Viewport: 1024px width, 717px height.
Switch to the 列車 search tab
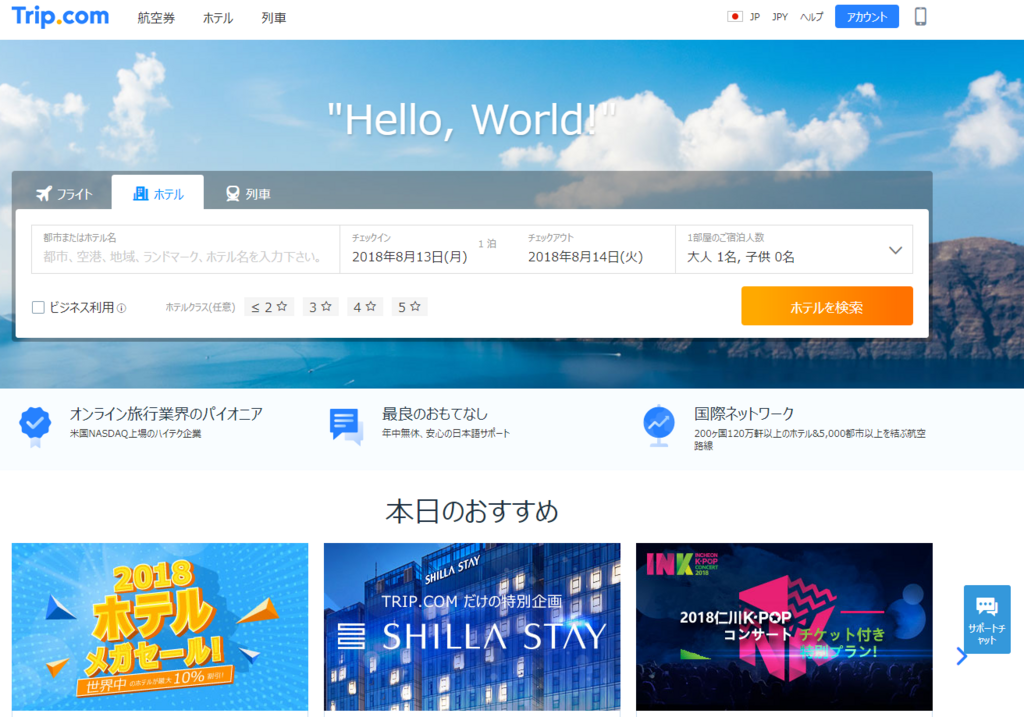(x=248, y=194)
